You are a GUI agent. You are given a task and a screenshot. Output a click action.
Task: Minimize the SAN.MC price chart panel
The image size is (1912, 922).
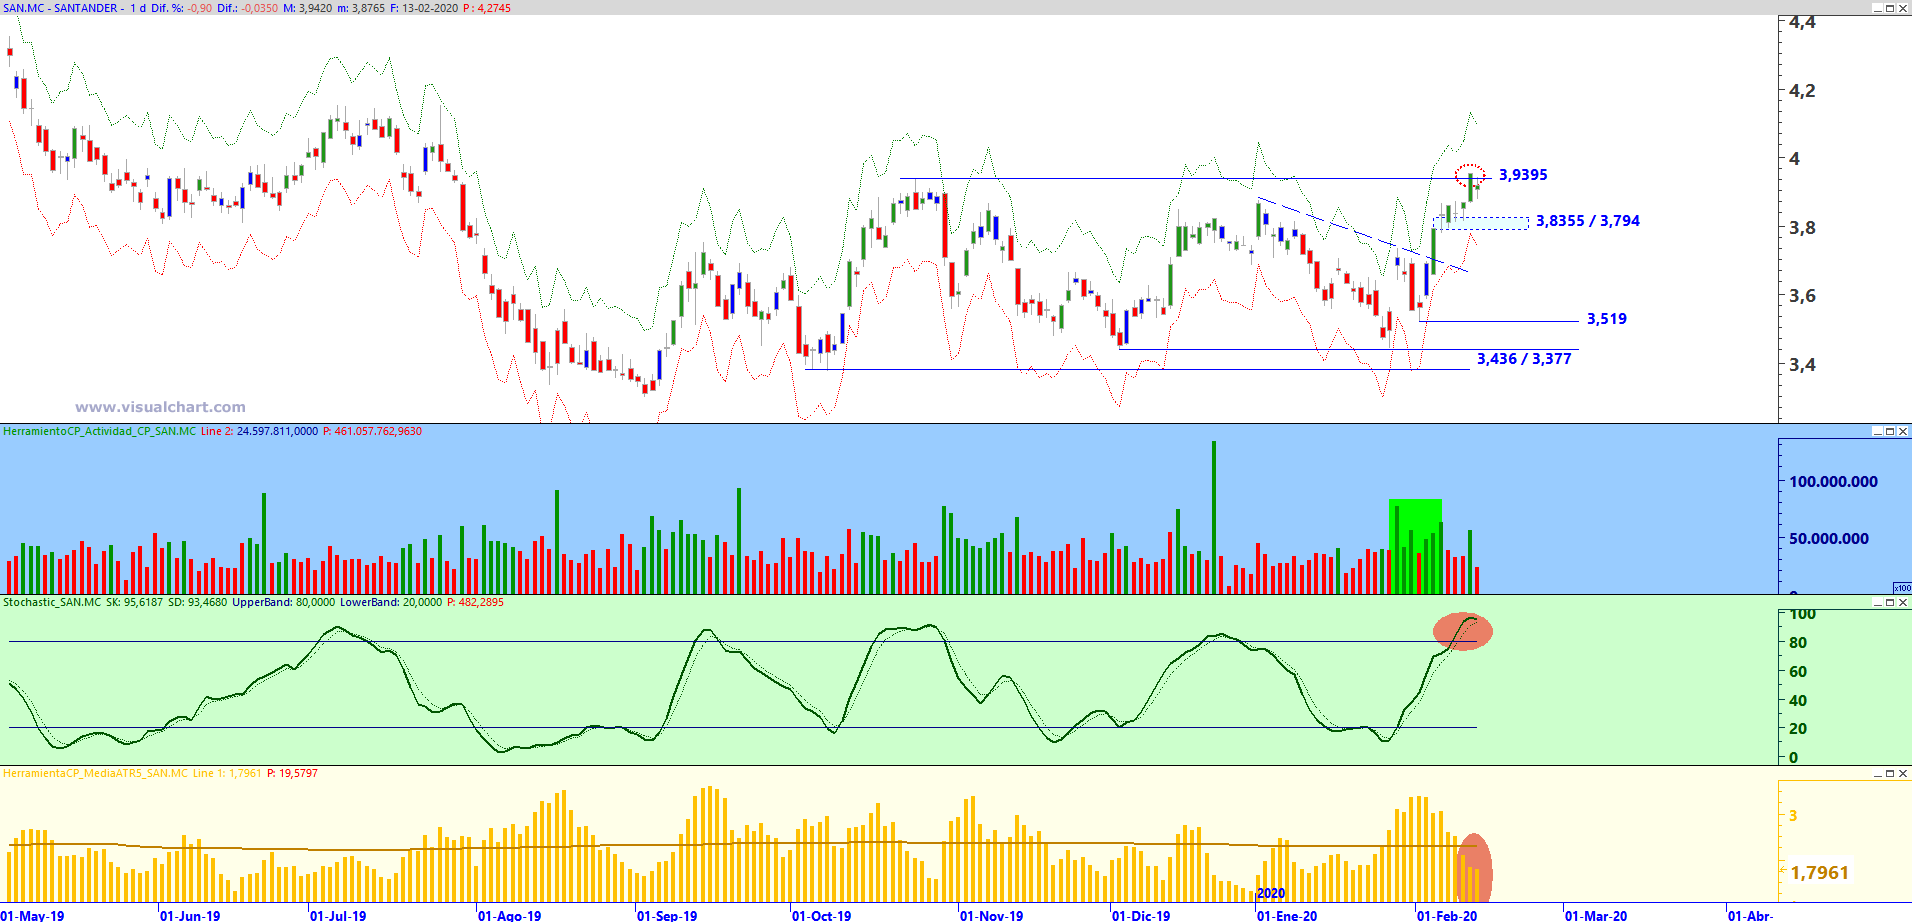tap(1877, 8)
